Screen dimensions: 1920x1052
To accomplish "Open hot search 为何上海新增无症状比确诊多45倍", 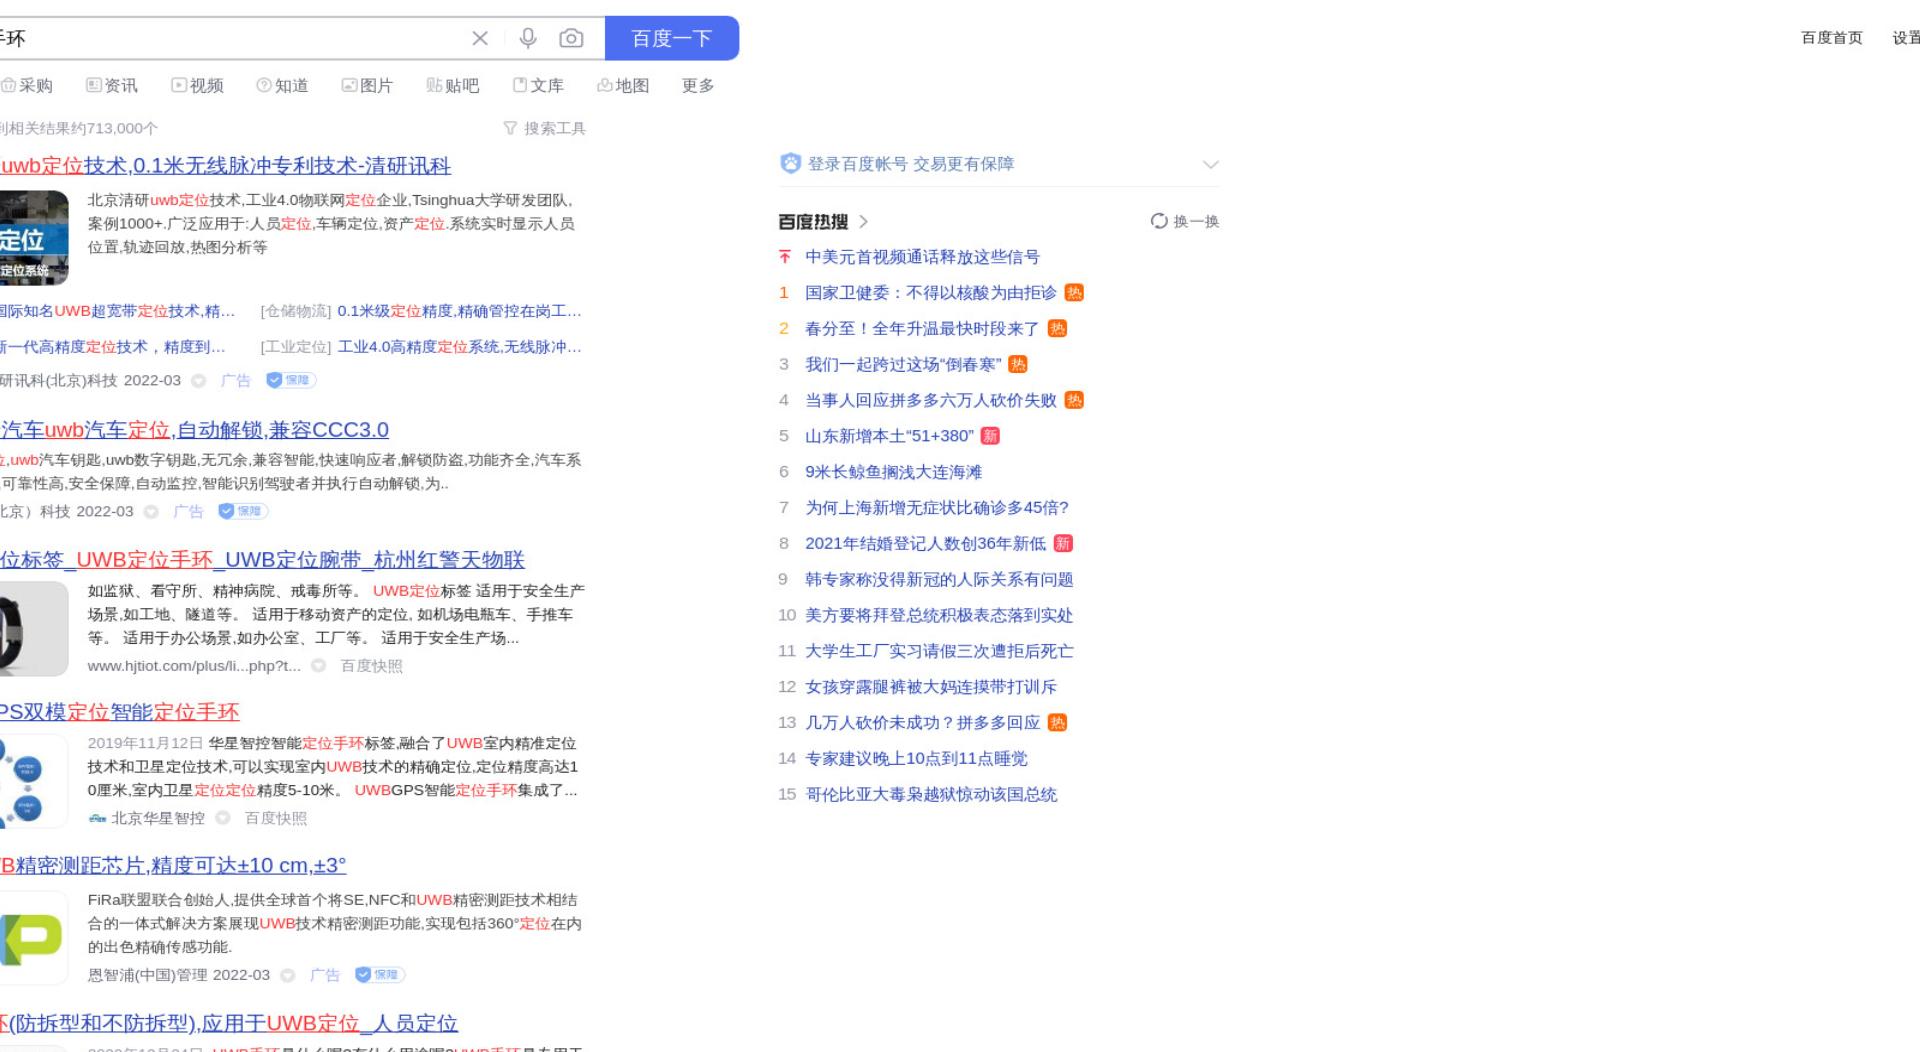I will [x=937, y=508].
